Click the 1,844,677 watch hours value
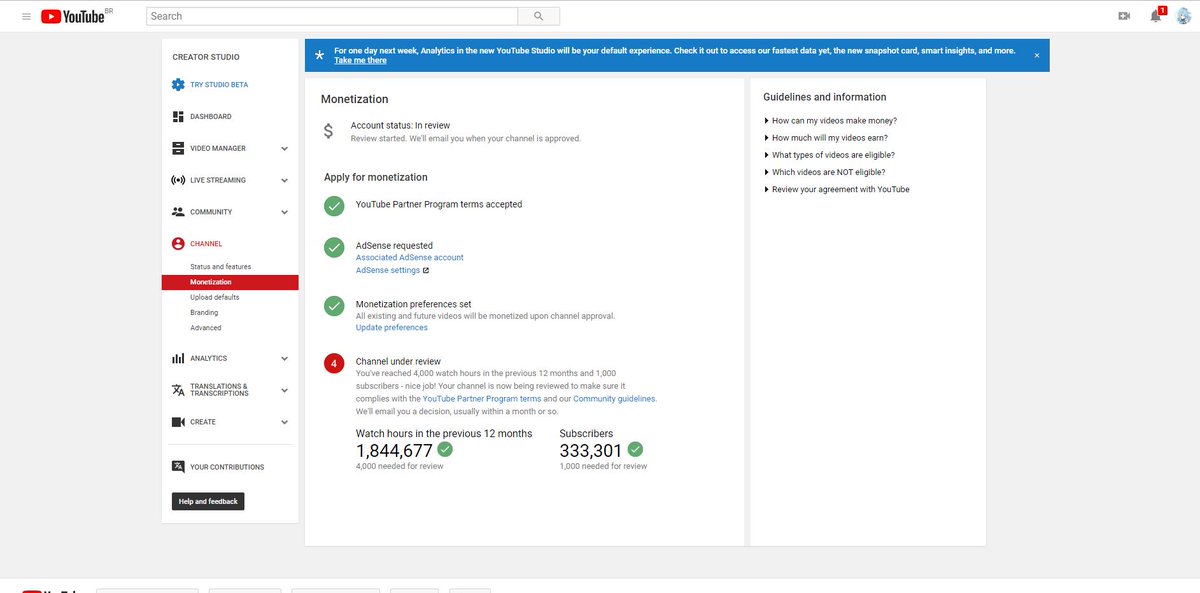 point(394,451)
